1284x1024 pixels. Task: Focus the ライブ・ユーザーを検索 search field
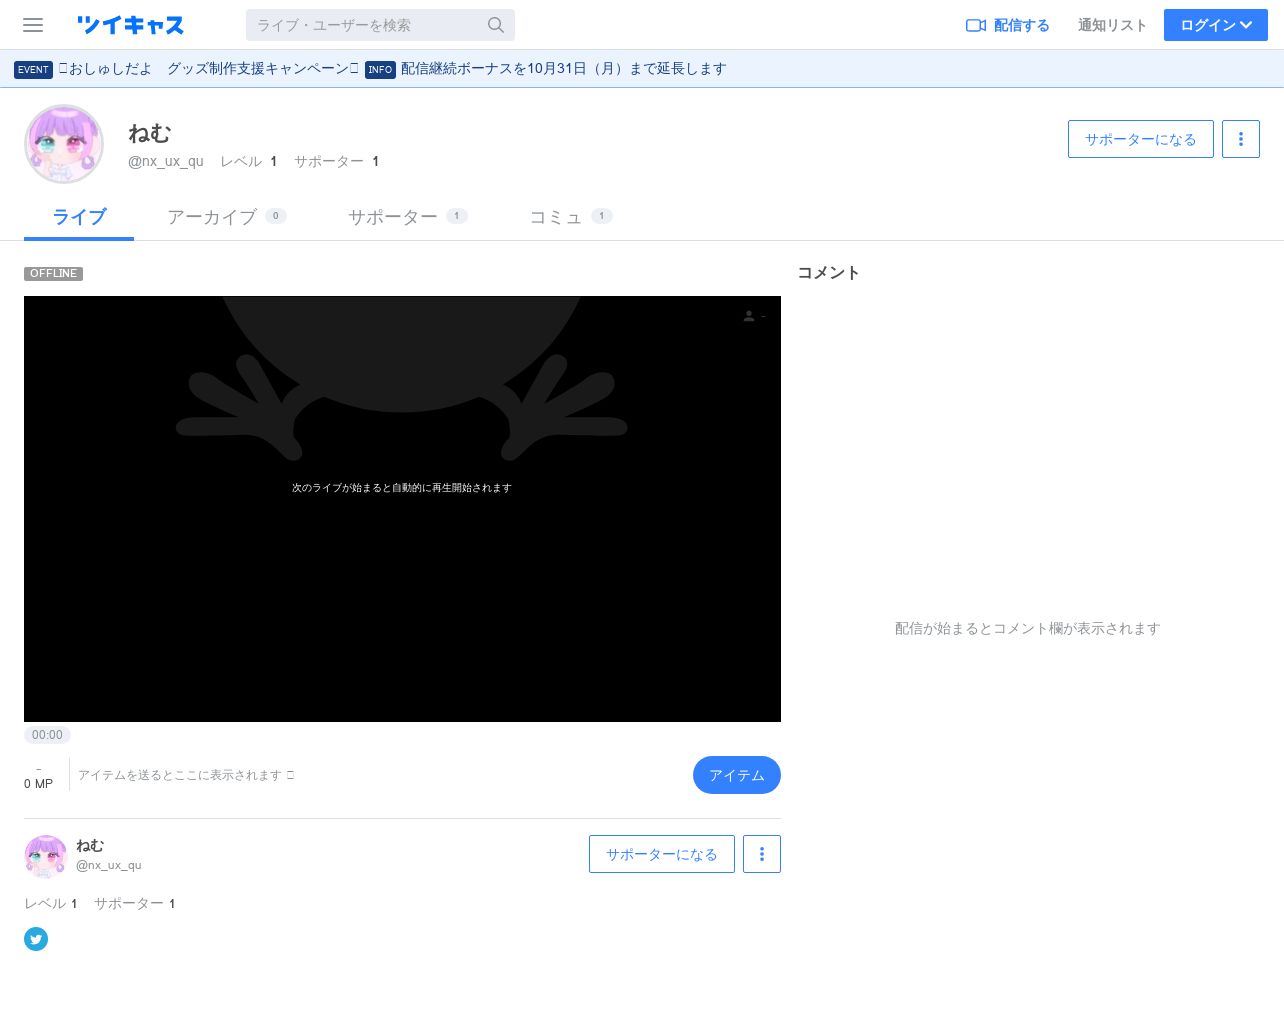[380, 25]
